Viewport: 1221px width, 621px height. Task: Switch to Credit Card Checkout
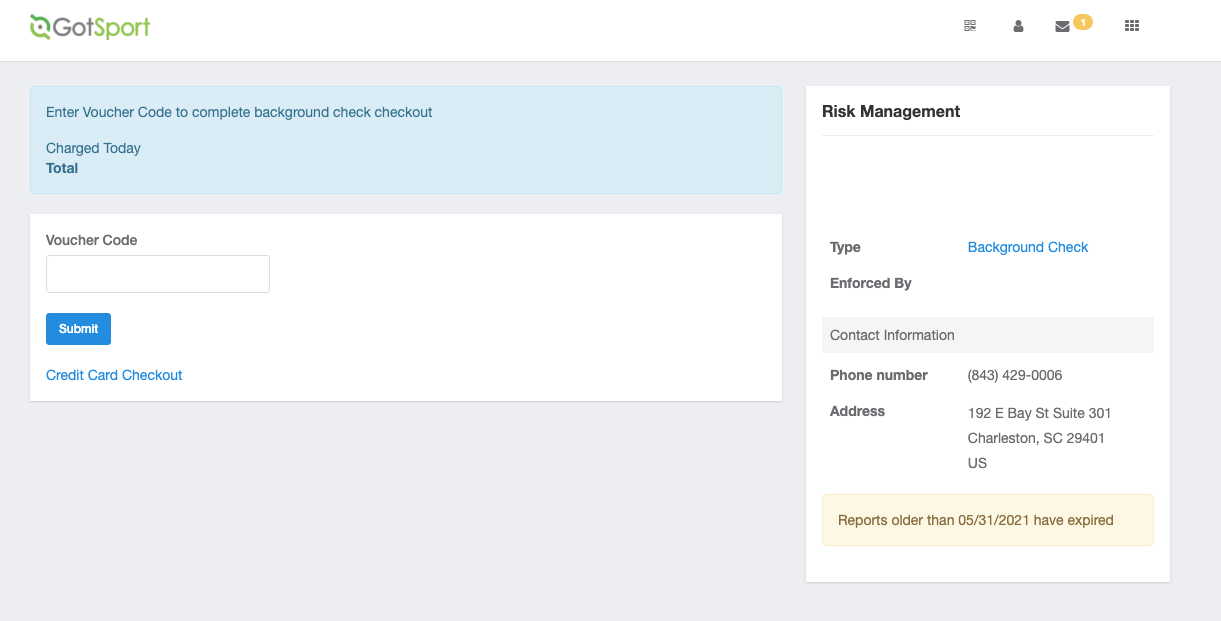114,375
